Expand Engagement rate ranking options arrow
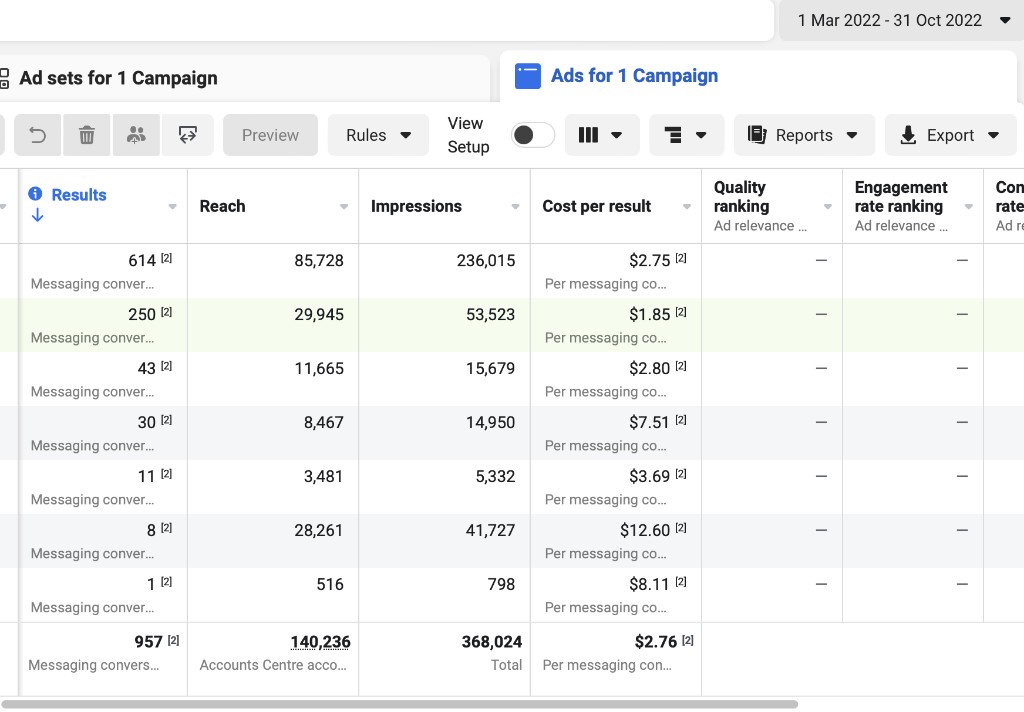1024x712 pixels. 969,206
